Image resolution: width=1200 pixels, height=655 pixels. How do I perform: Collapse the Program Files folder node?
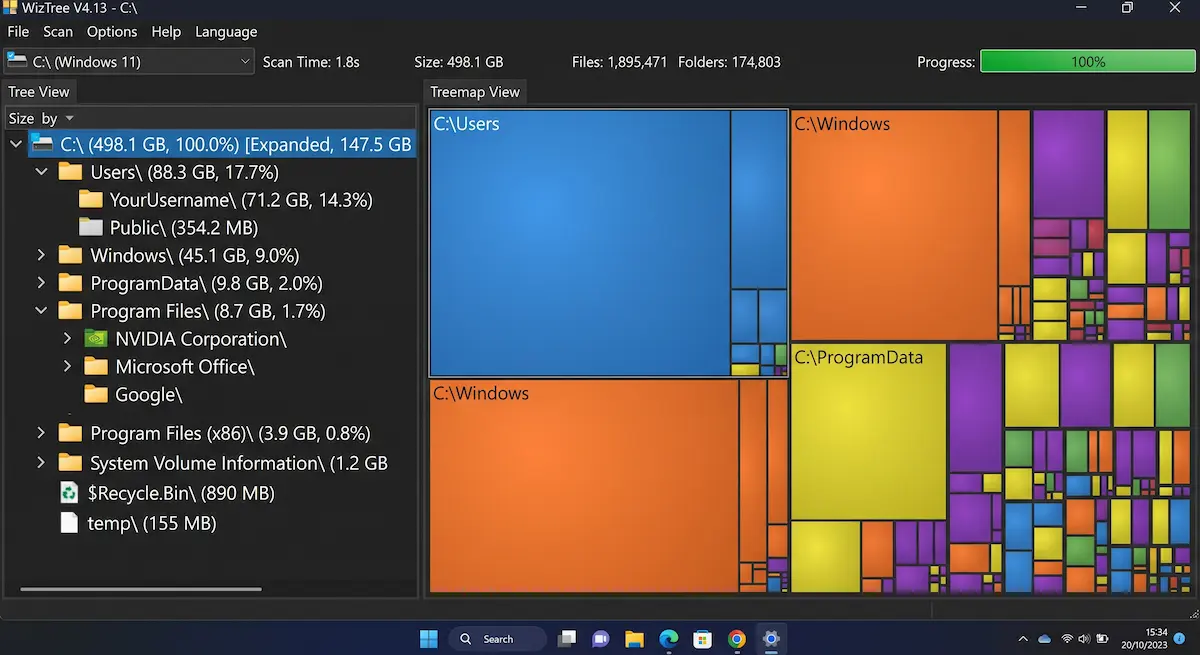pyautogui.click(x=42, y=311)
